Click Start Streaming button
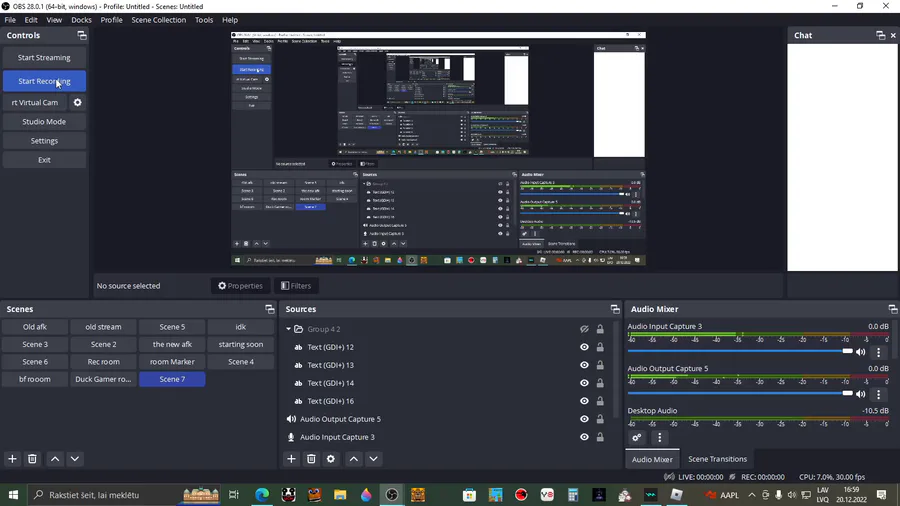900x506 pixels. point(44,57)
